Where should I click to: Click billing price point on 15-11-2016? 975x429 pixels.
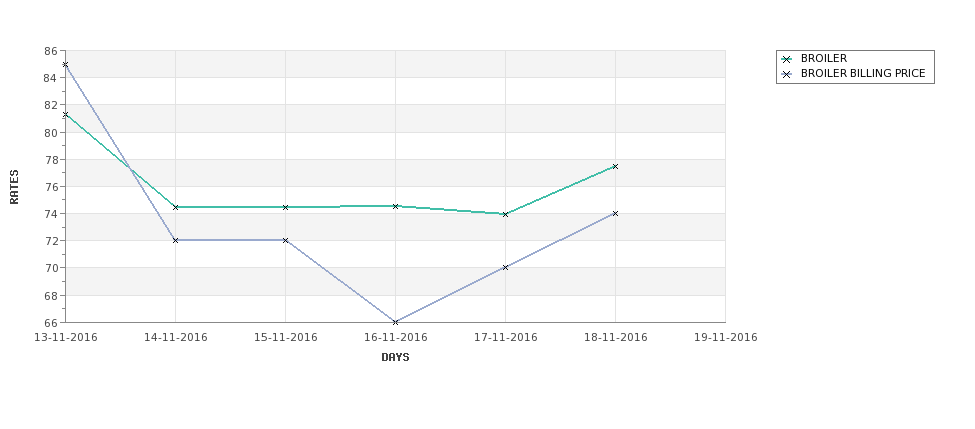(286, 240)
